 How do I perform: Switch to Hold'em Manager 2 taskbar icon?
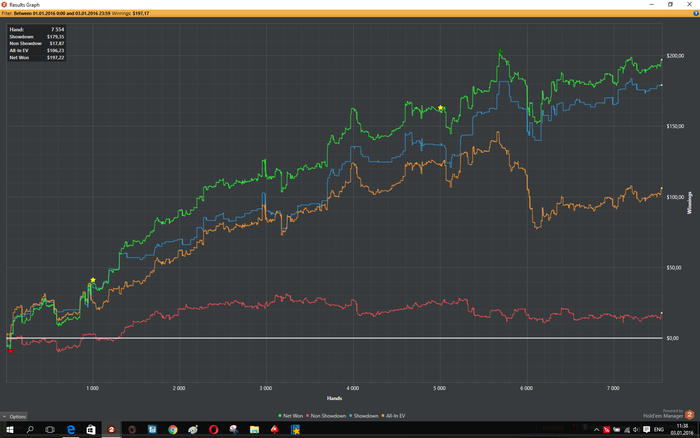[x=111, y=429]
